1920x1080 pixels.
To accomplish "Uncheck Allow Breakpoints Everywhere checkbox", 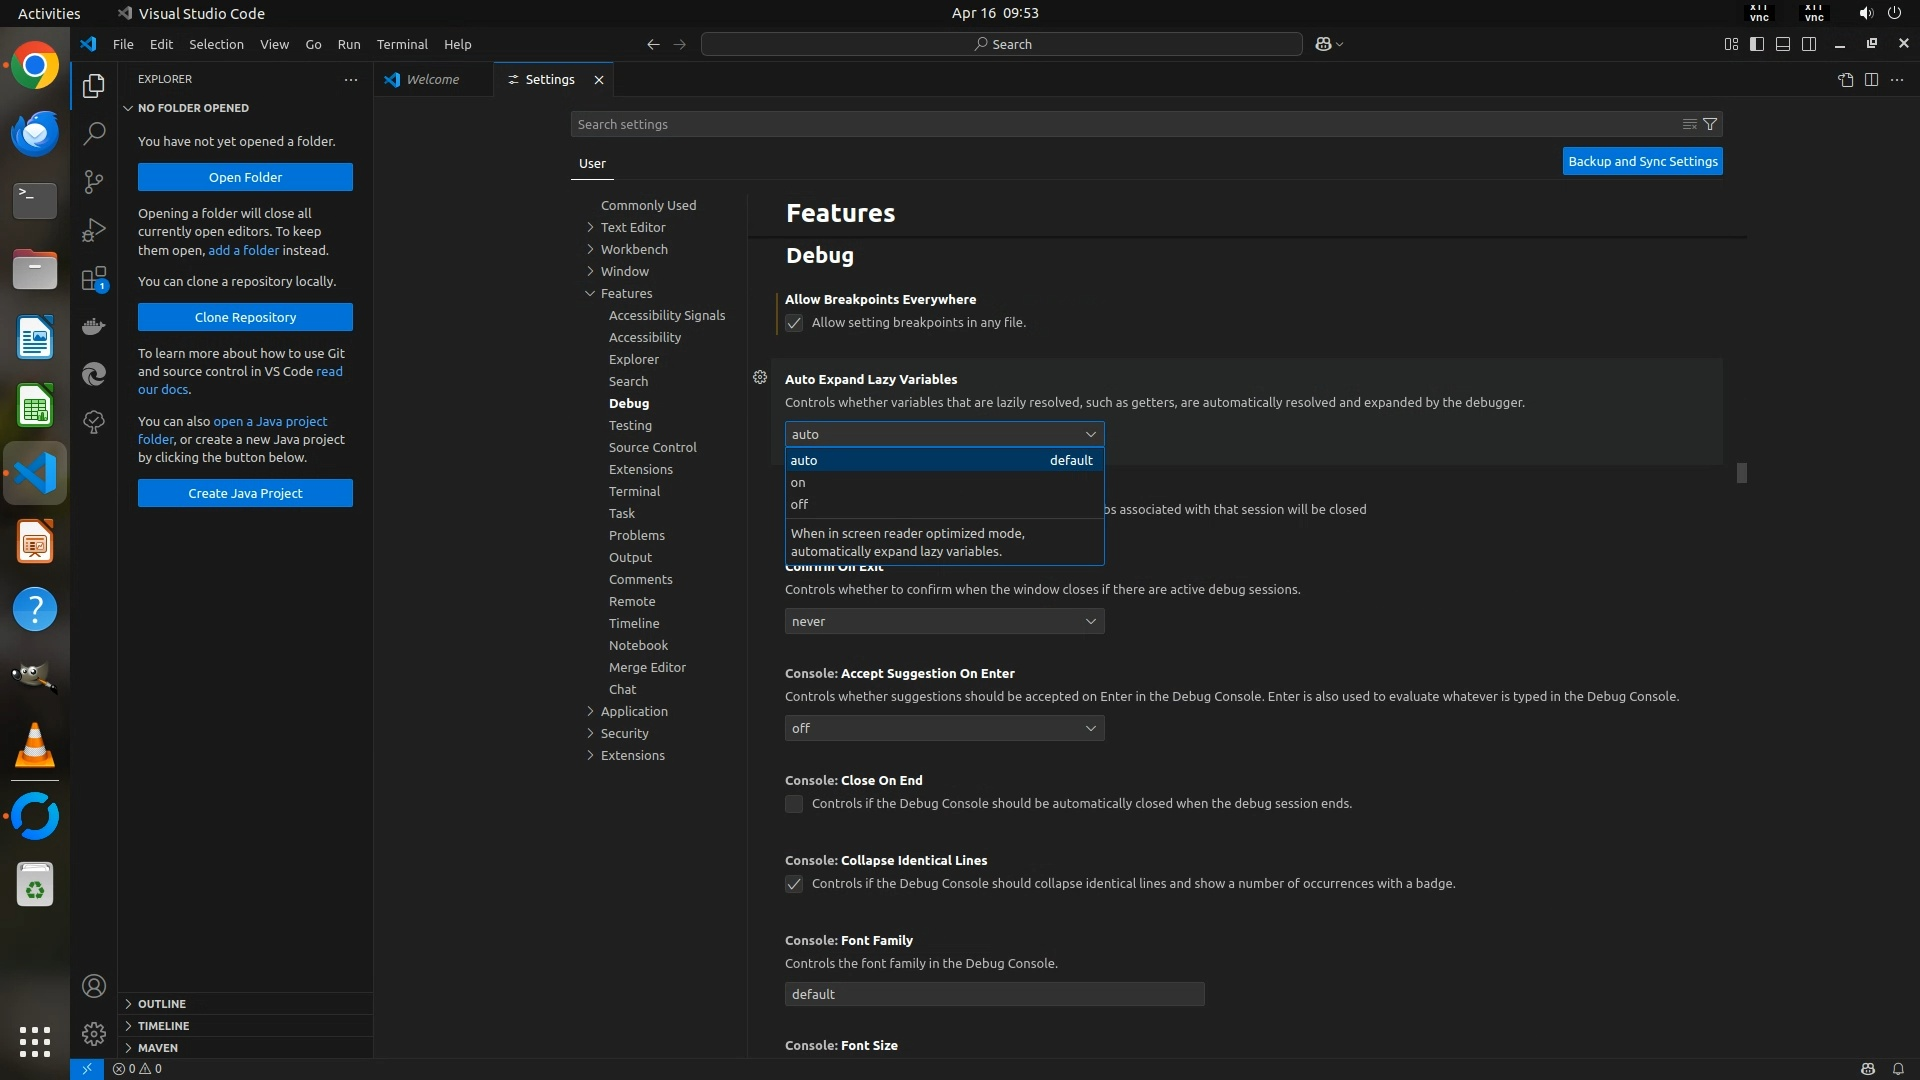I will tap(794, 323).
